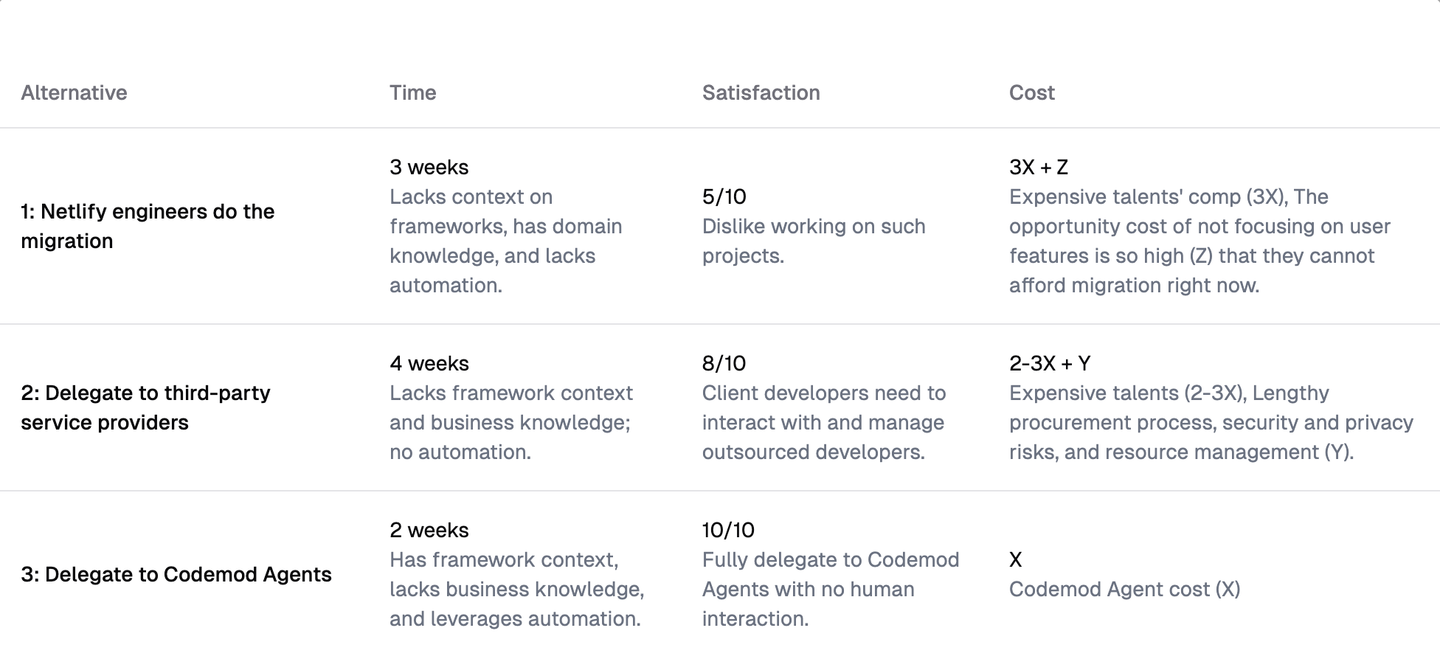Click the Dislike working on such projects text
Screen dimensions: 1440x668
coord(813,241)
